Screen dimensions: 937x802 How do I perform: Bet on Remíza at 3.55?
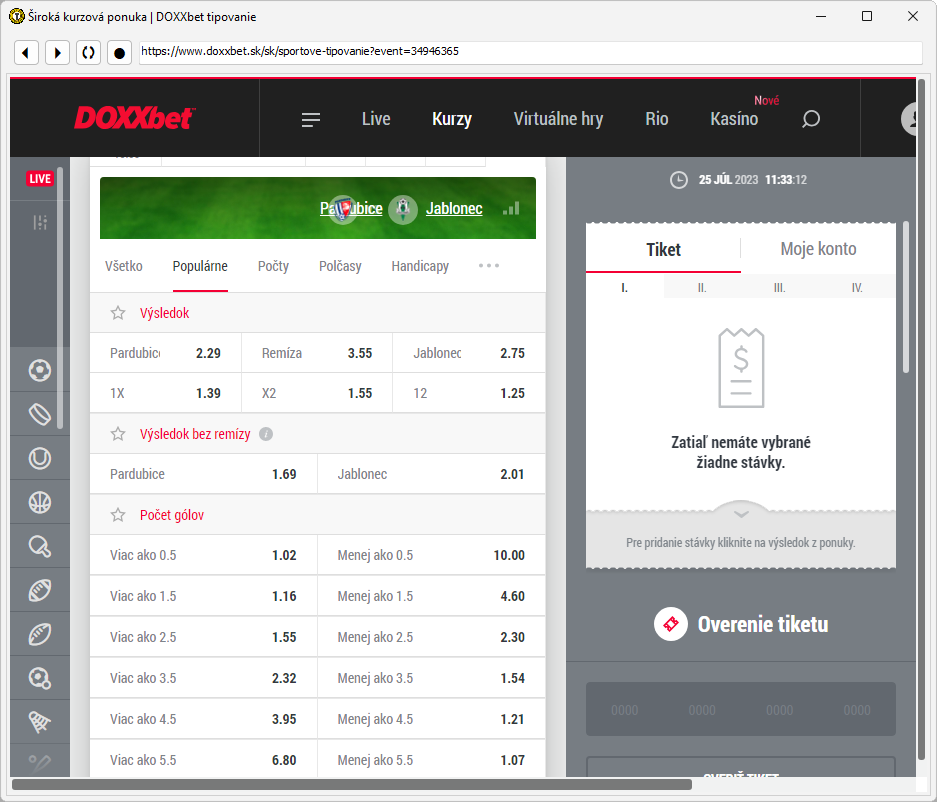pyautogui.click(x=317, y=353)
